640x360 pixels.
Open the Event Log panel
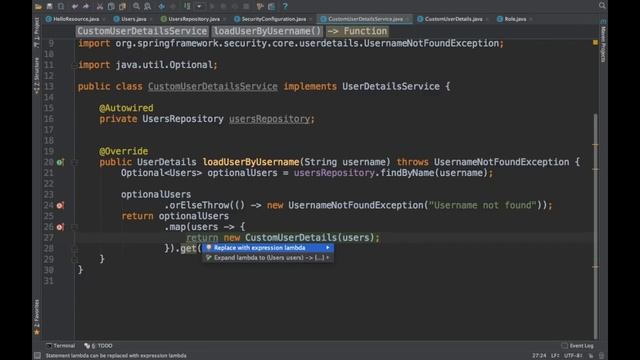tap(578, 346)
